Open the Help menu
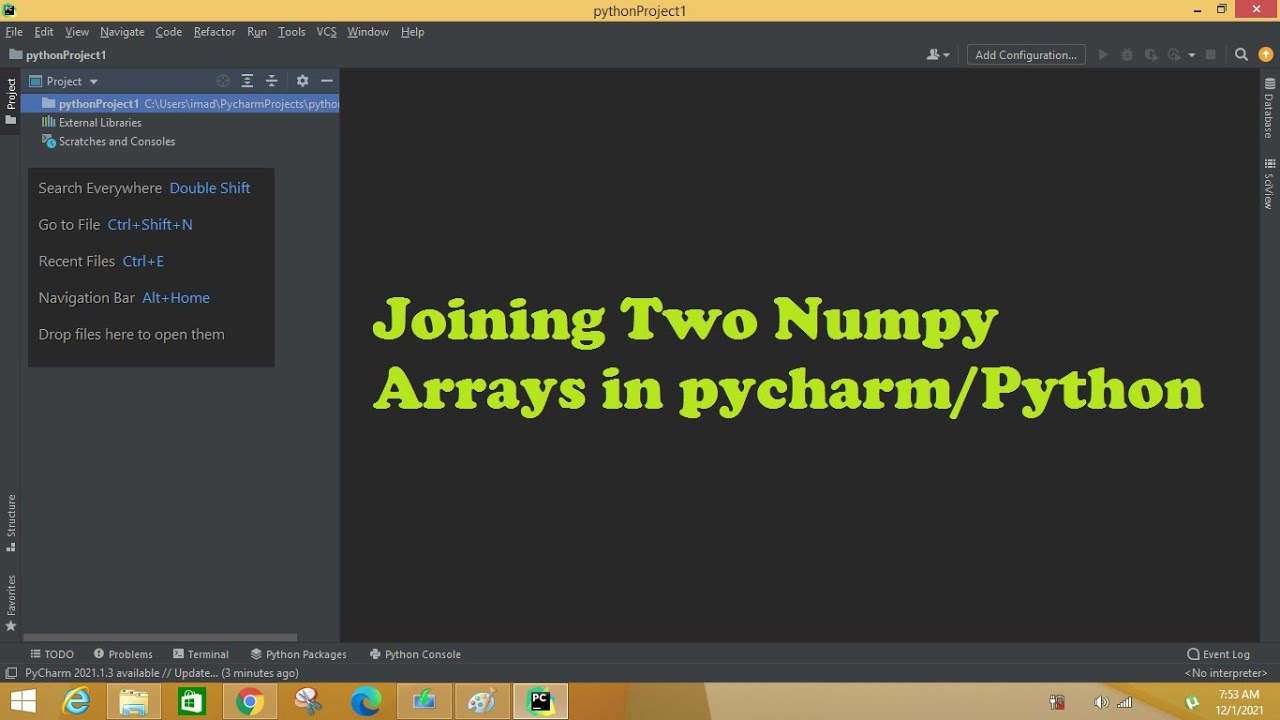The image size is (1280, 720). [413, 32]
